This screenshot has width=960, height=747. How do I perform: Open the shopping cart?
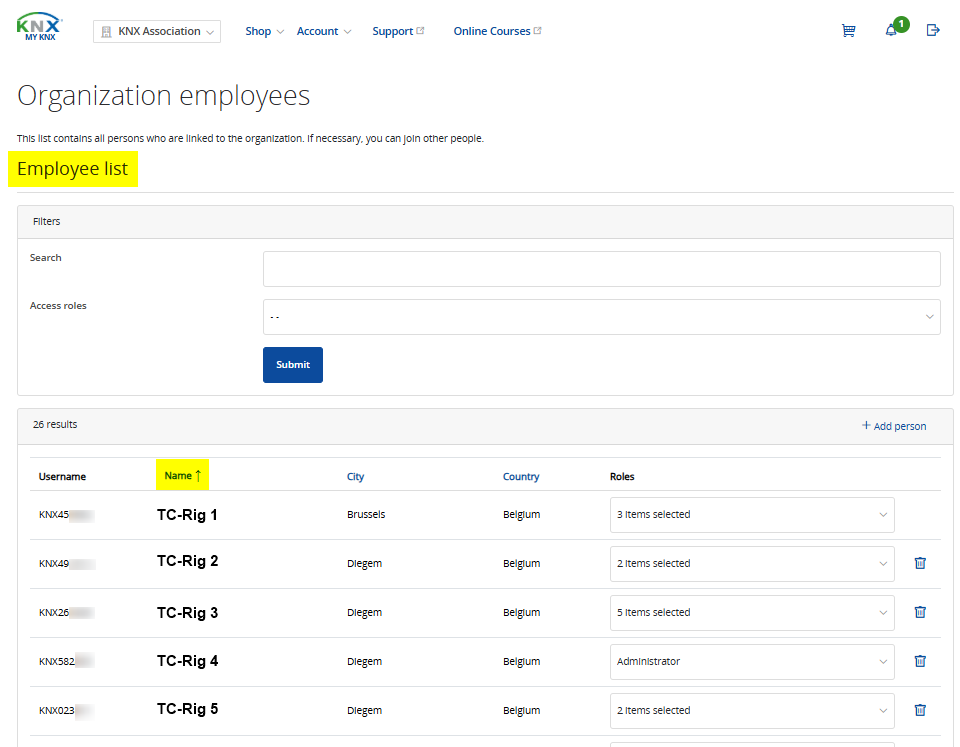pyautogui.click(x=848, y=31)
